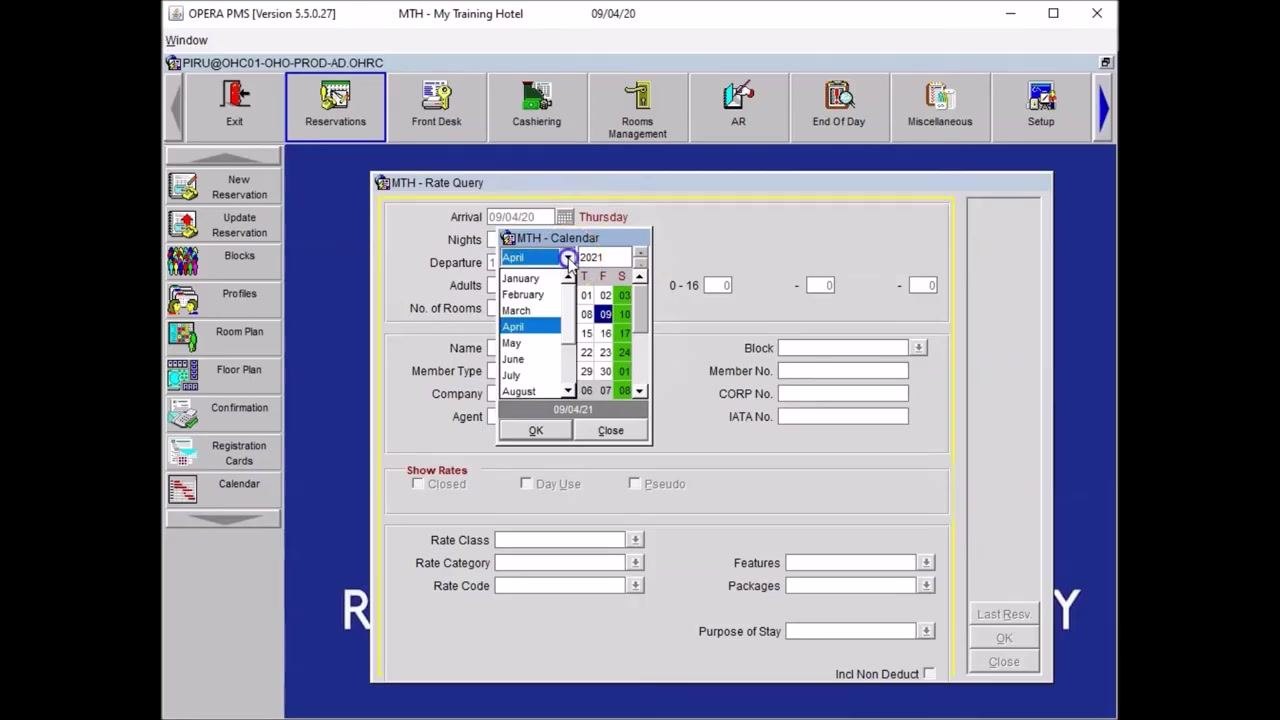Open Floor Plan from the sidebar

(x=223, y=377)
